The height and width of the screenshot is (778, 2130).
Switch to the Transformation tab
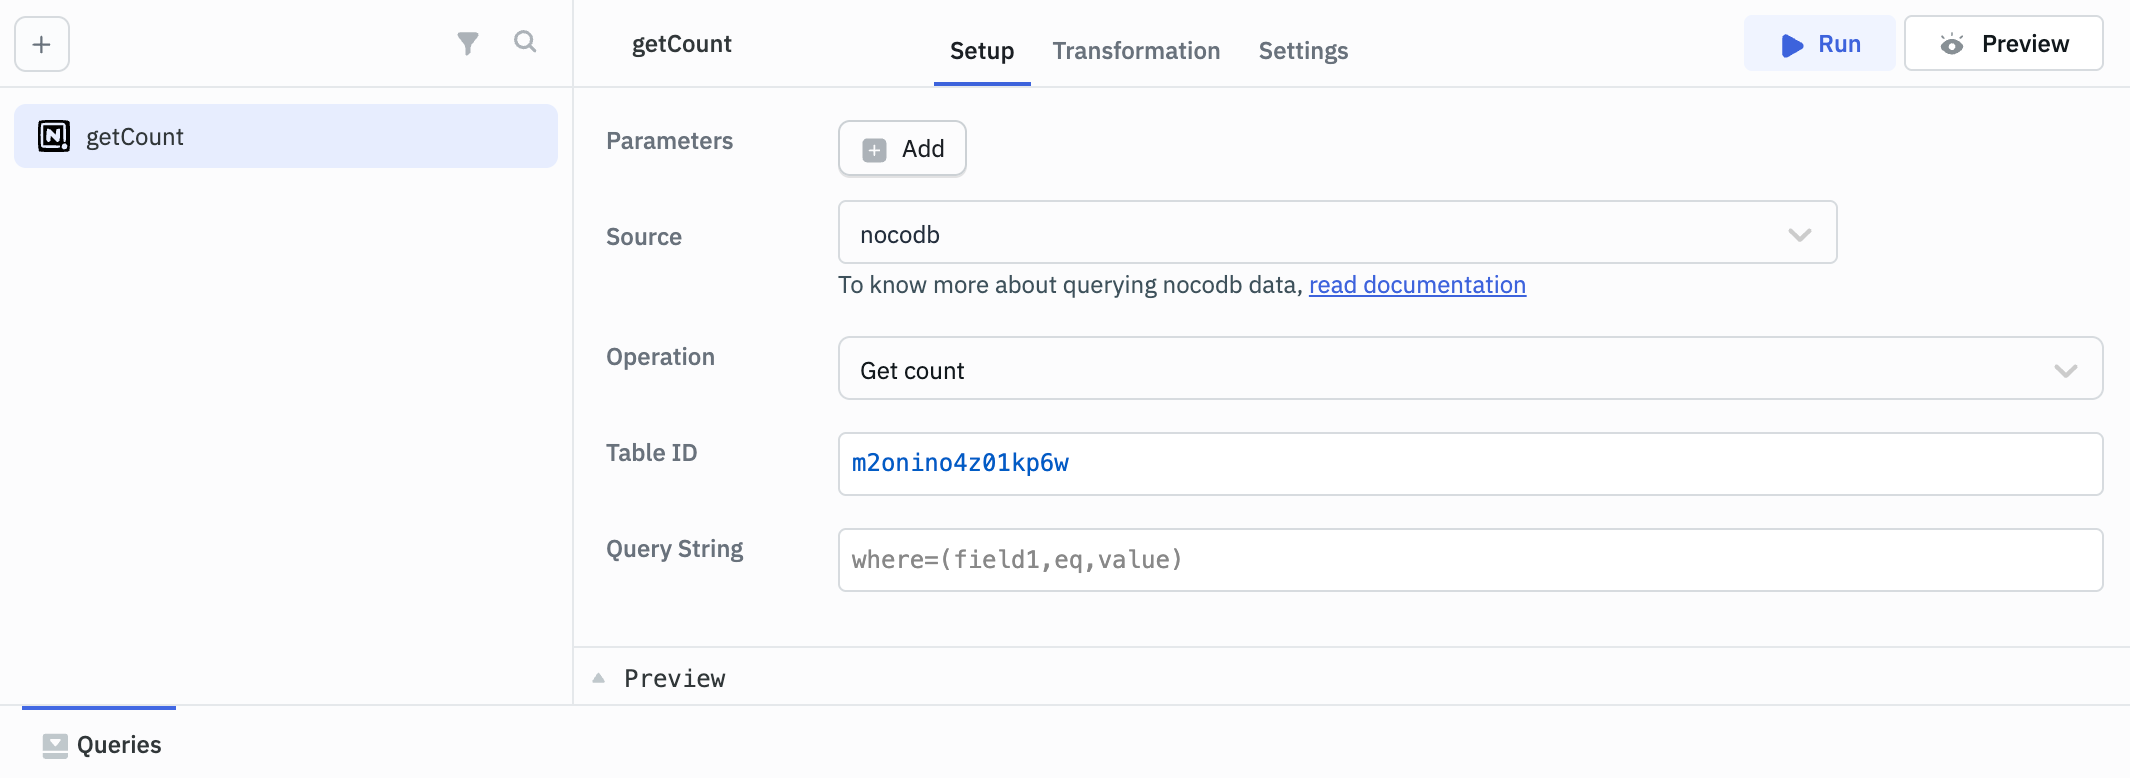(x=1136, y=51)
